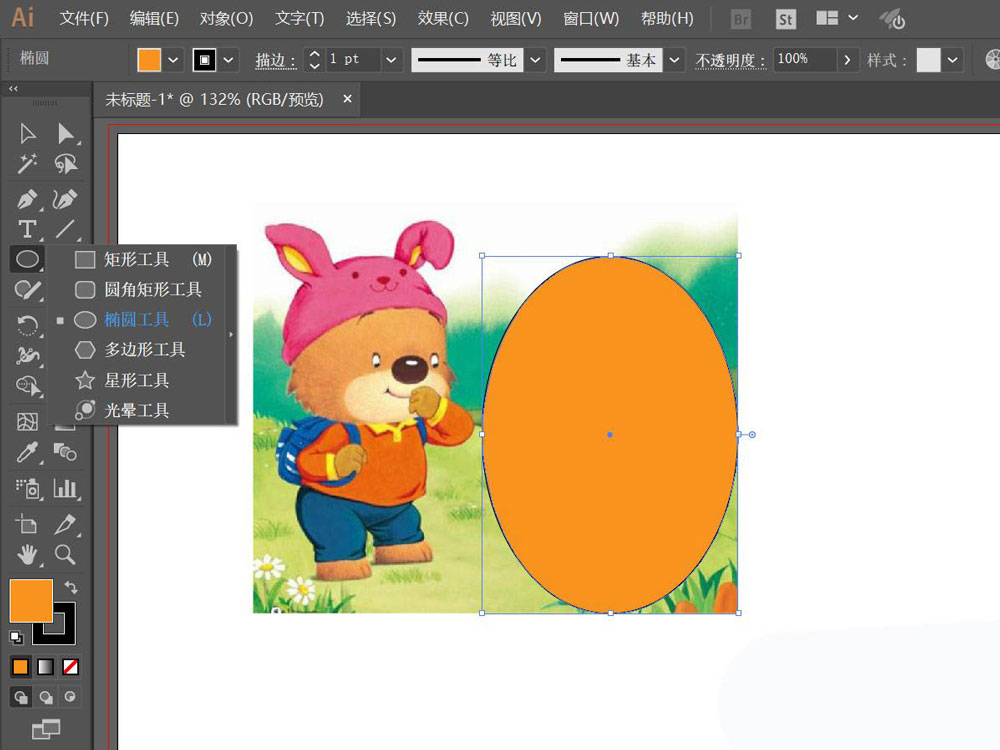
Task: Set paint mode to None
Action: 70,667
